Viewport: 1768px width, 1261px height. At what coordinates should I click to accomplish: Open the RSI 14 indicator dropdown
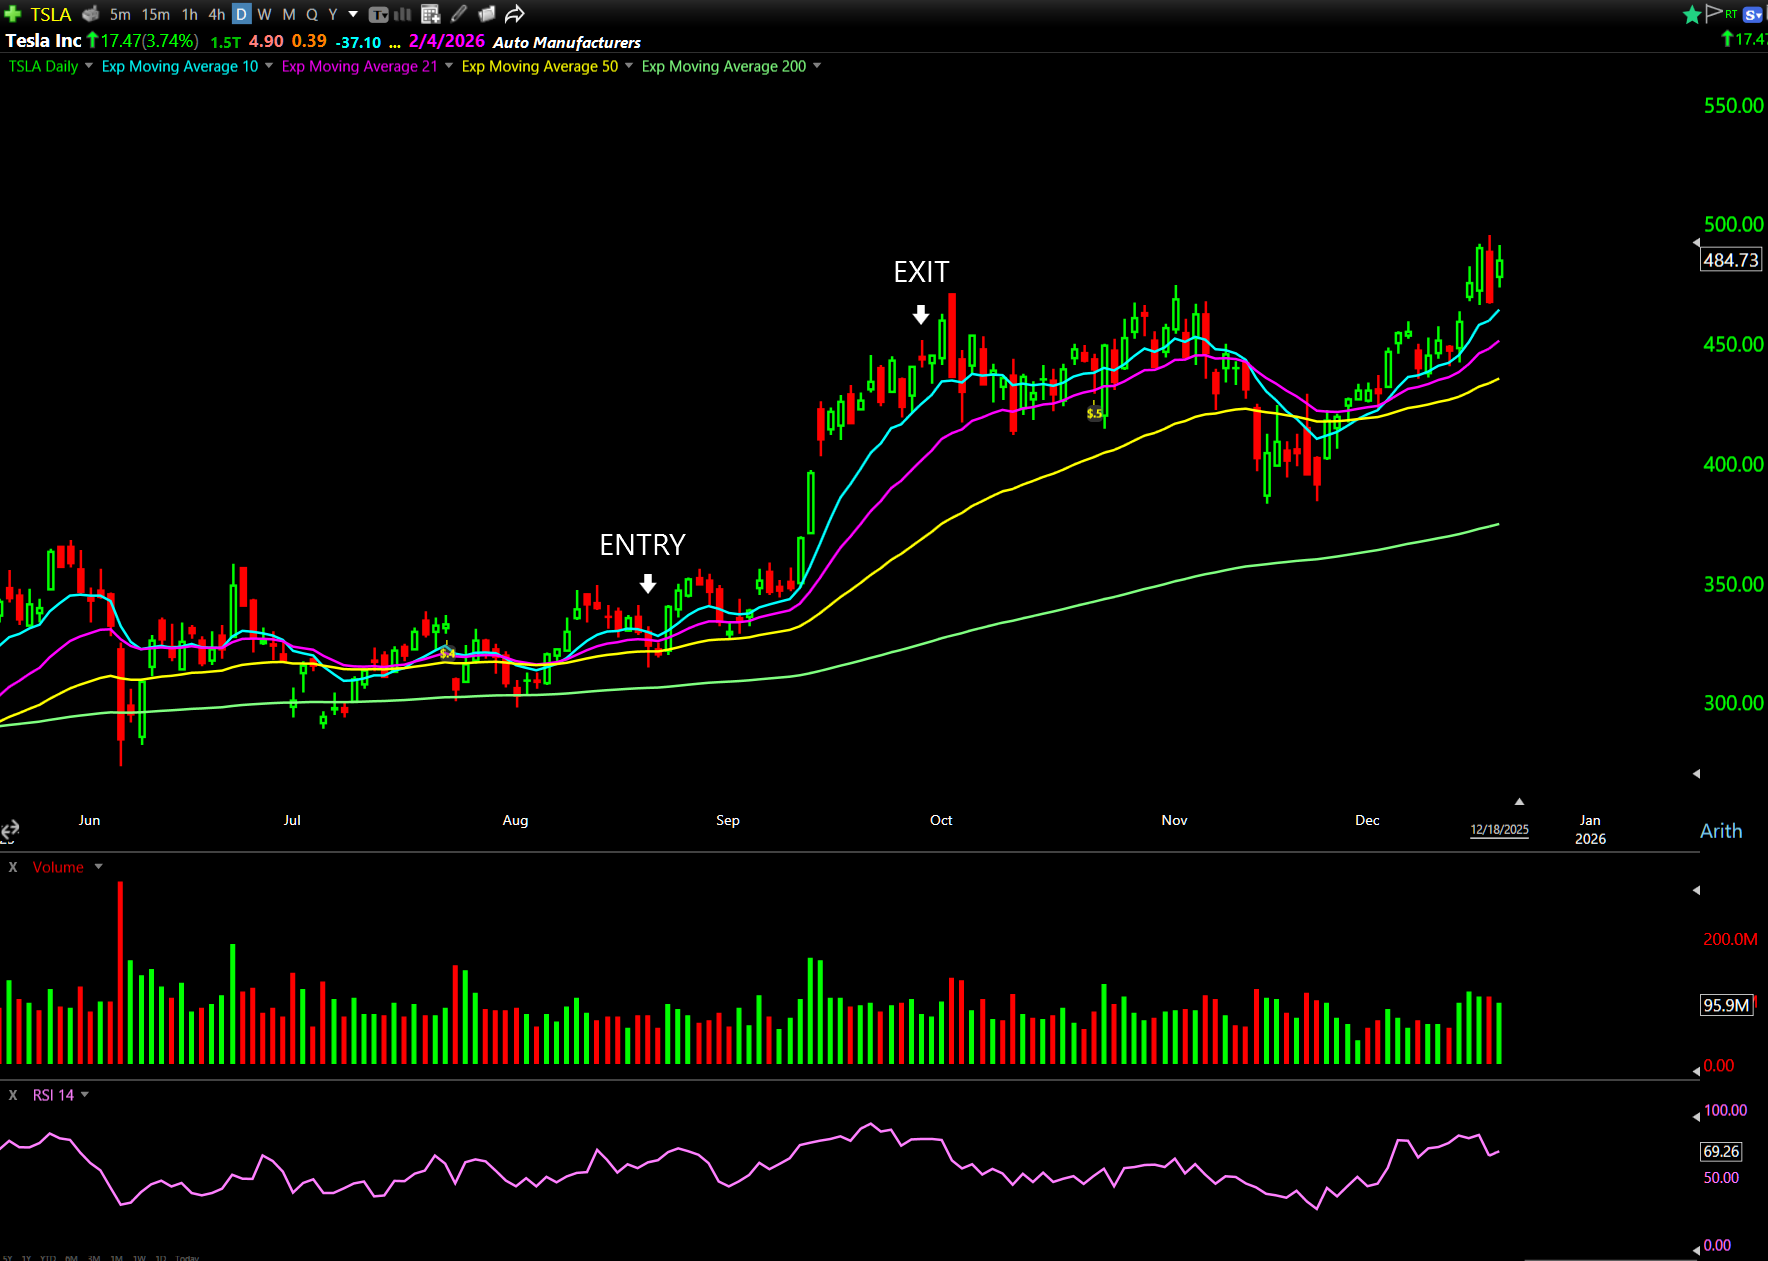(85, 1095)
